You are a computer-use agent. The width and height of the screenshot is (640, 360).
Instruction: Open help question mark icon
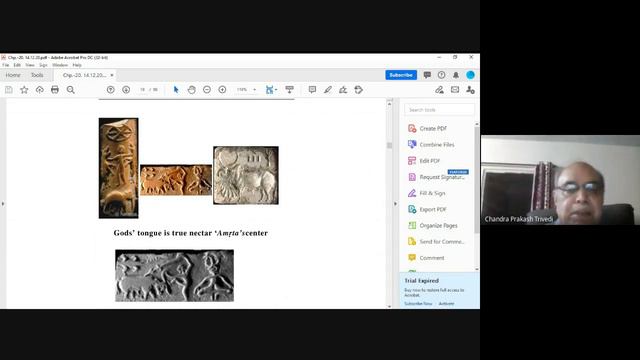441,75
